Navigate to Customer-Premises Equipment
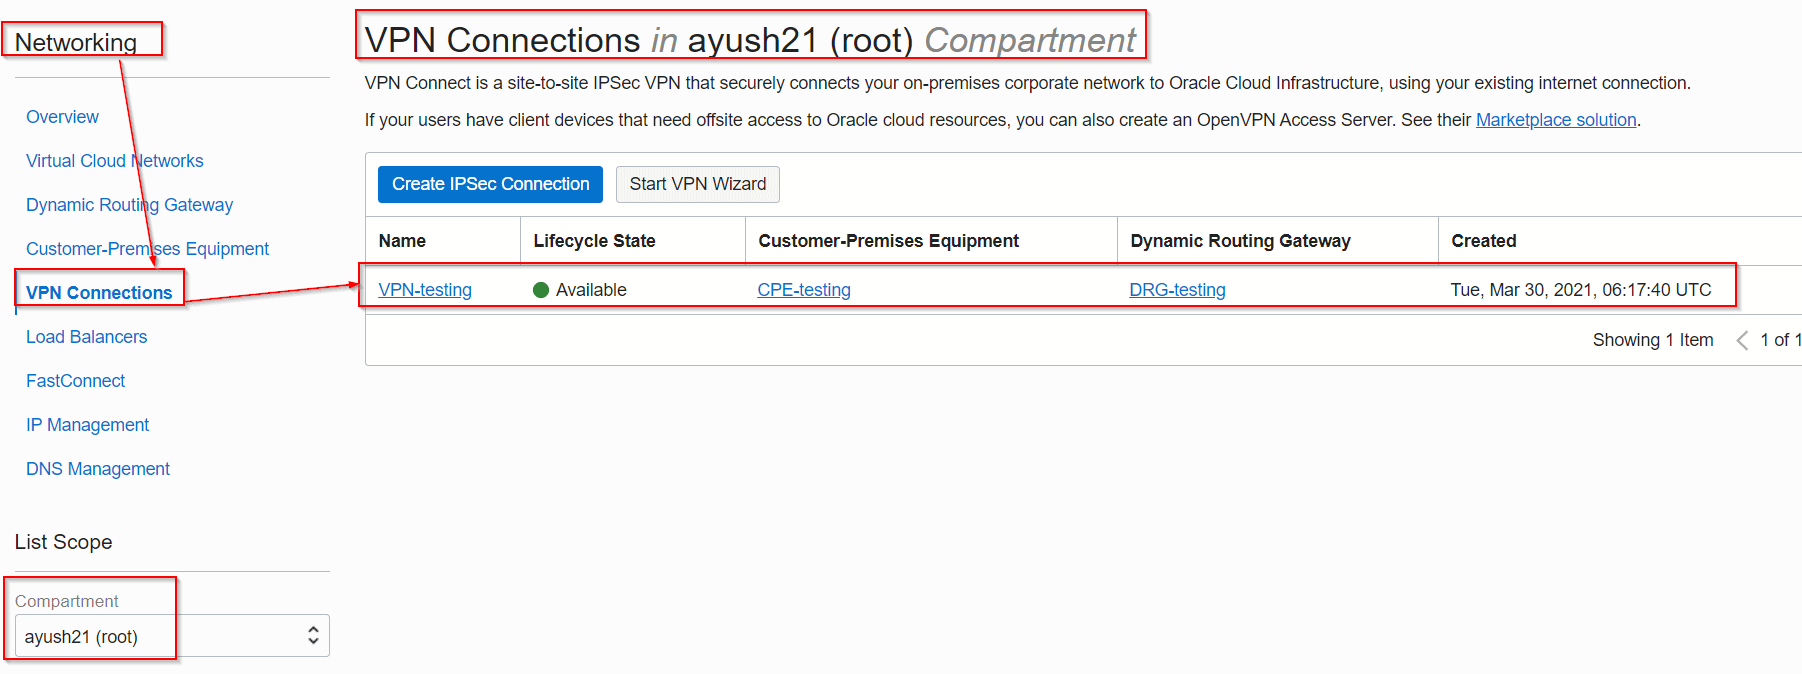The height and width of the screenshot is (674, 1802). coord(147,249)
